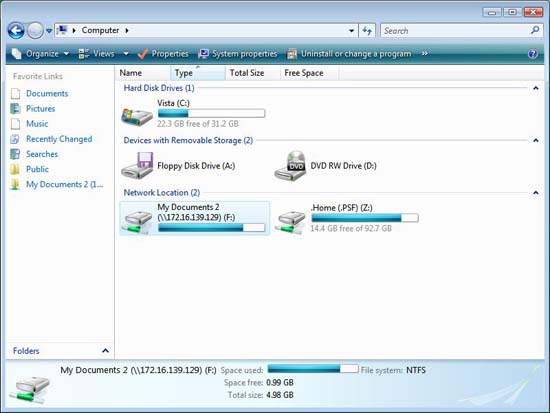Image resolution: width=550 pixels, height=413 pixels.
Task: Click Space used bar in details pane
Action: tap(313, 369)
